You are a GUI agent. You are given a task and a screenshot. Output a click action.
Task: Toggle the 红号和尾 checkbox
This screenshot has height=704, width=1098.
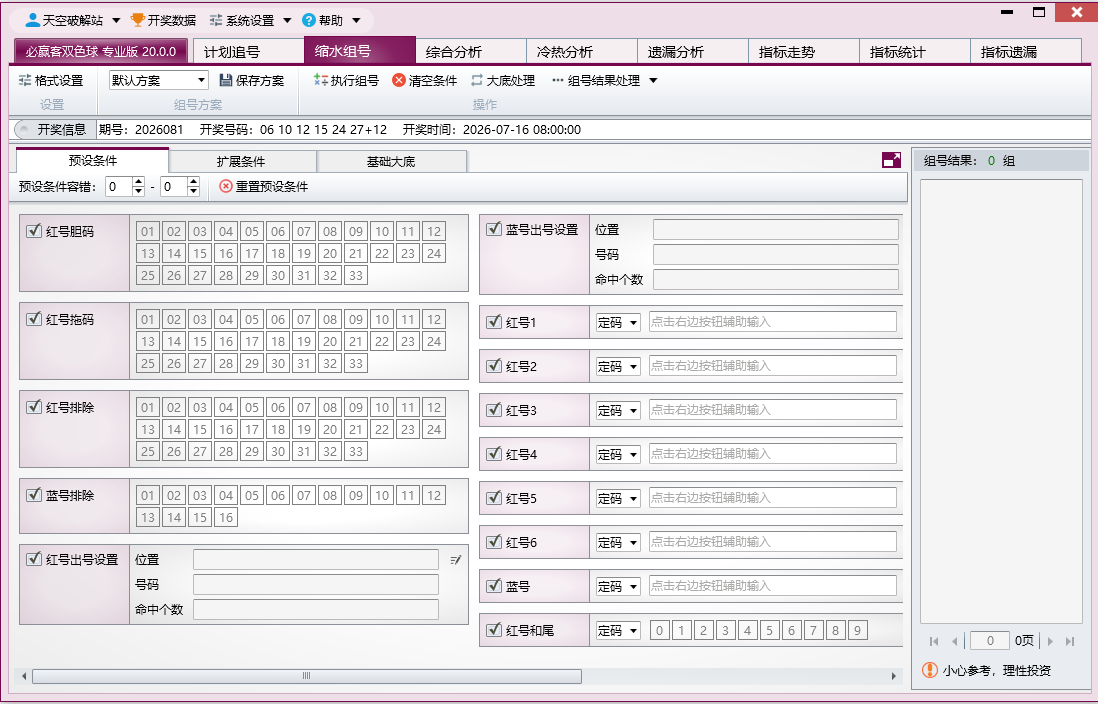coord(494,630)
